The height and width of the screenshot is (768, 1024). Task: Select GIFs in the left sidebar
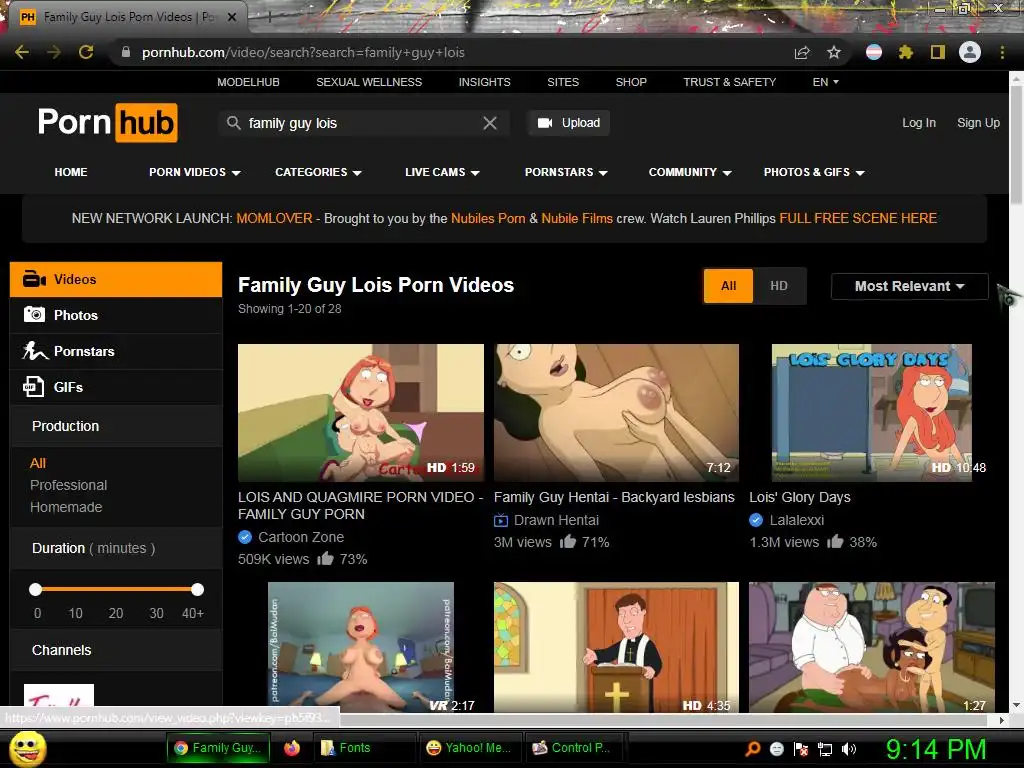click(x=116, y=387)
